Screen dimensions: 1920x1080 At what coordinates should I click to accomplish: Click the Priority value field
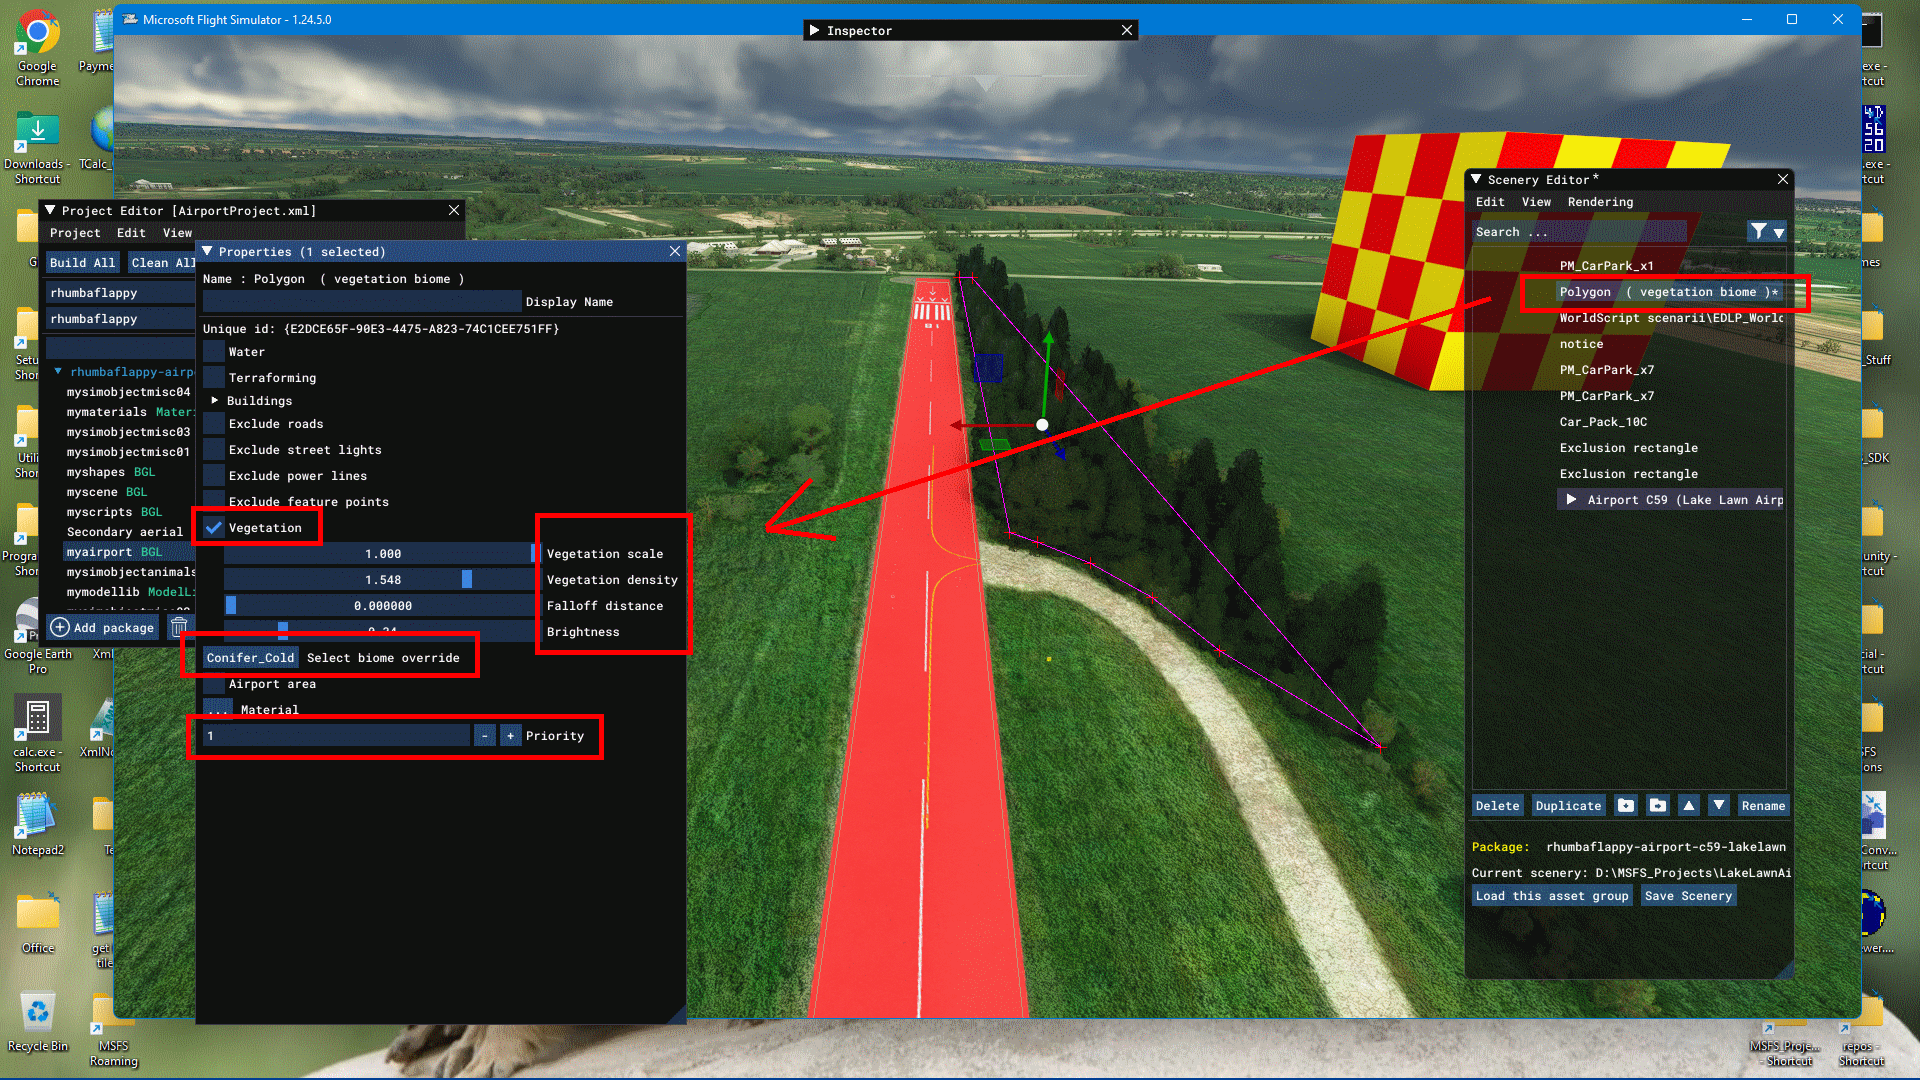pyautogui.click(x=336, y=736)
